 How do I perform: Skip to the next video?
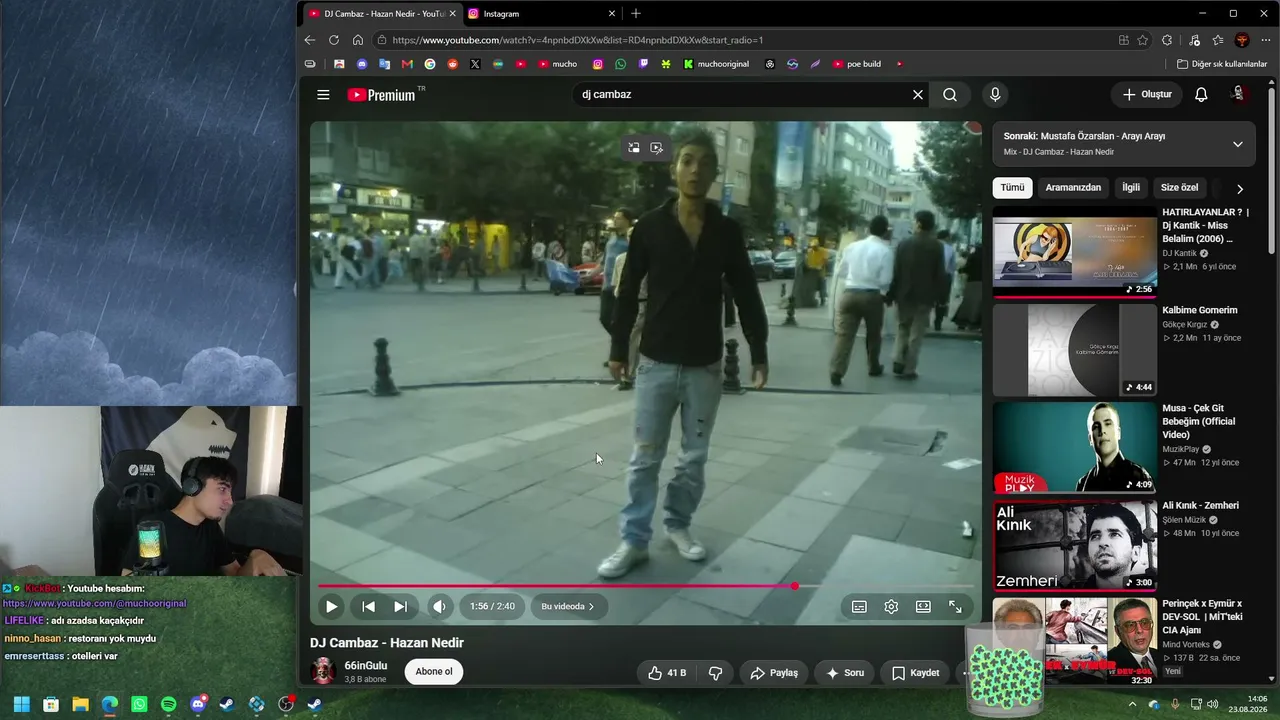pos(400,606)
